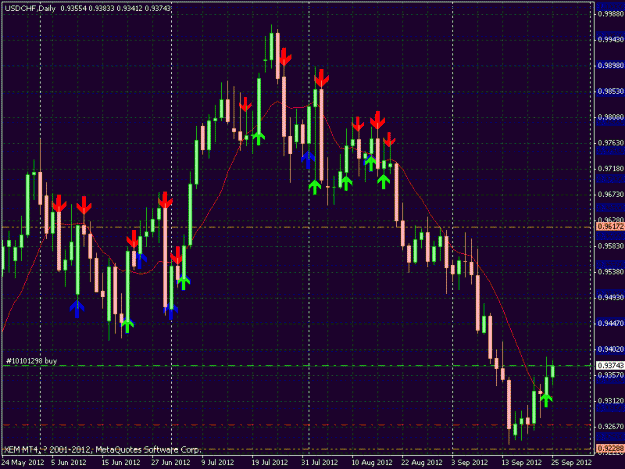Select the red down arrow at the July chart peak
The height and width of the screenshot is (469, 625).
(x=284, y=57)
